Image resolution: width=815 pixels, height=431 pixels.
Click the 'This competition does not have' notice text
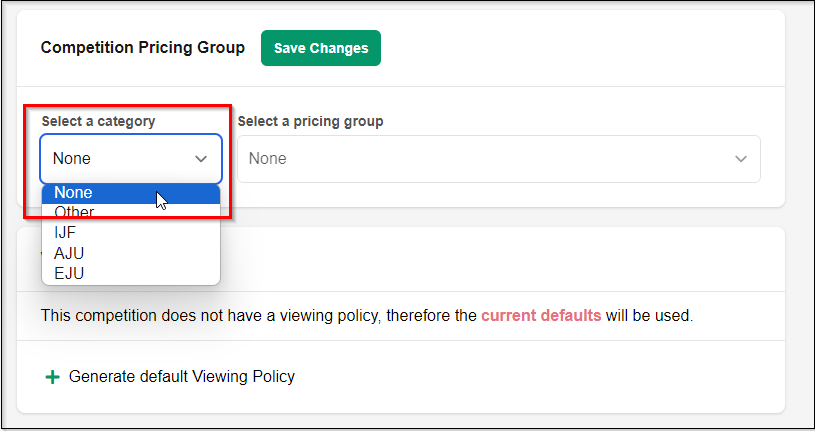(x=200, y=316)
